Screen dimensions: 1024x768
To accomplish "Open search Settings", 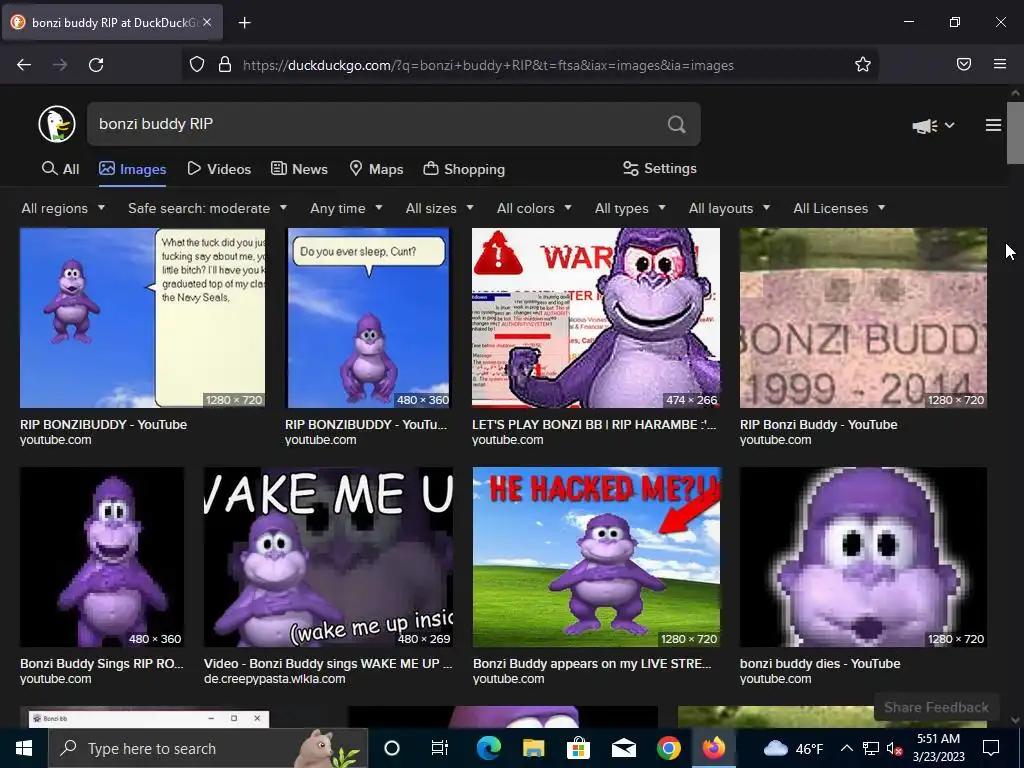I will click(x=660, y=168).
